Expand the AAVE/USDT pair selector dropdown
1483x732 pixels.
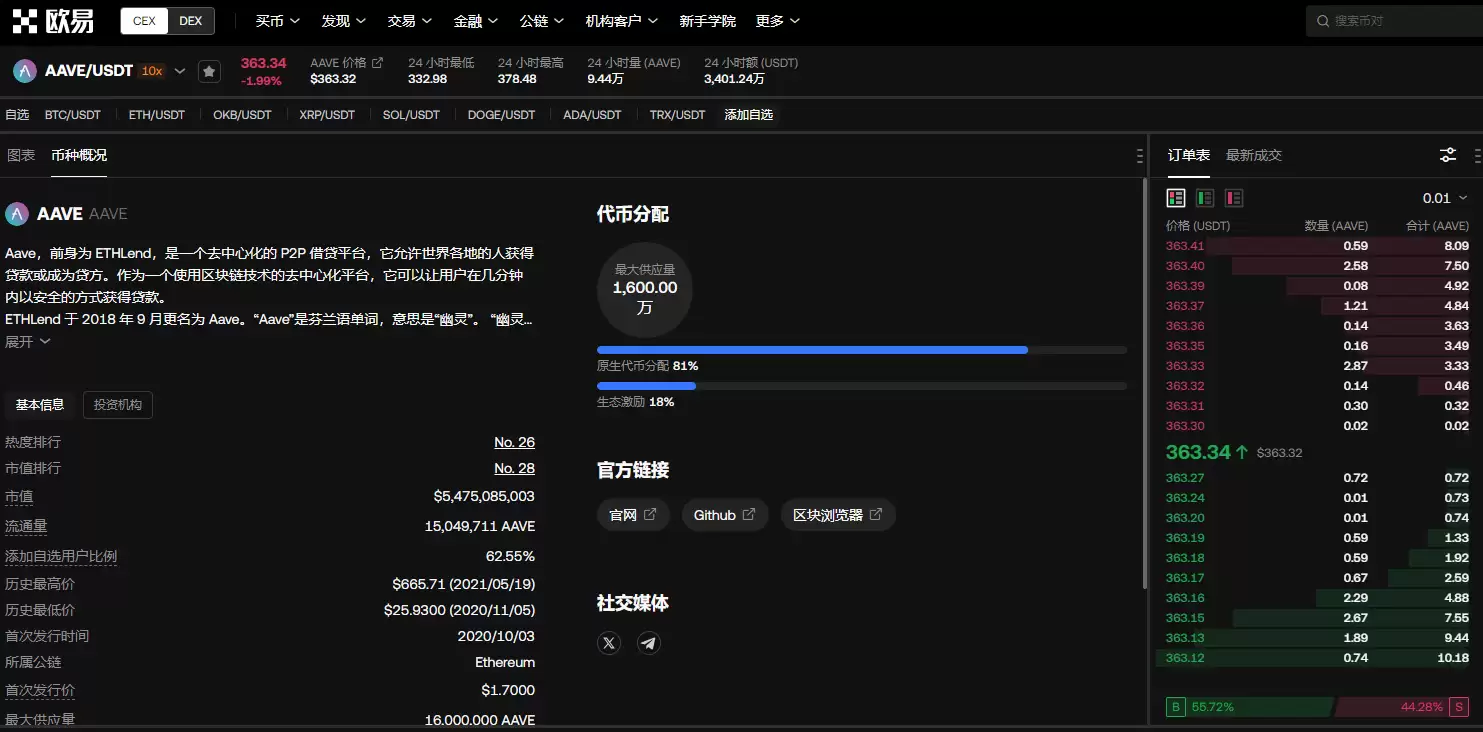coord(180,71)
